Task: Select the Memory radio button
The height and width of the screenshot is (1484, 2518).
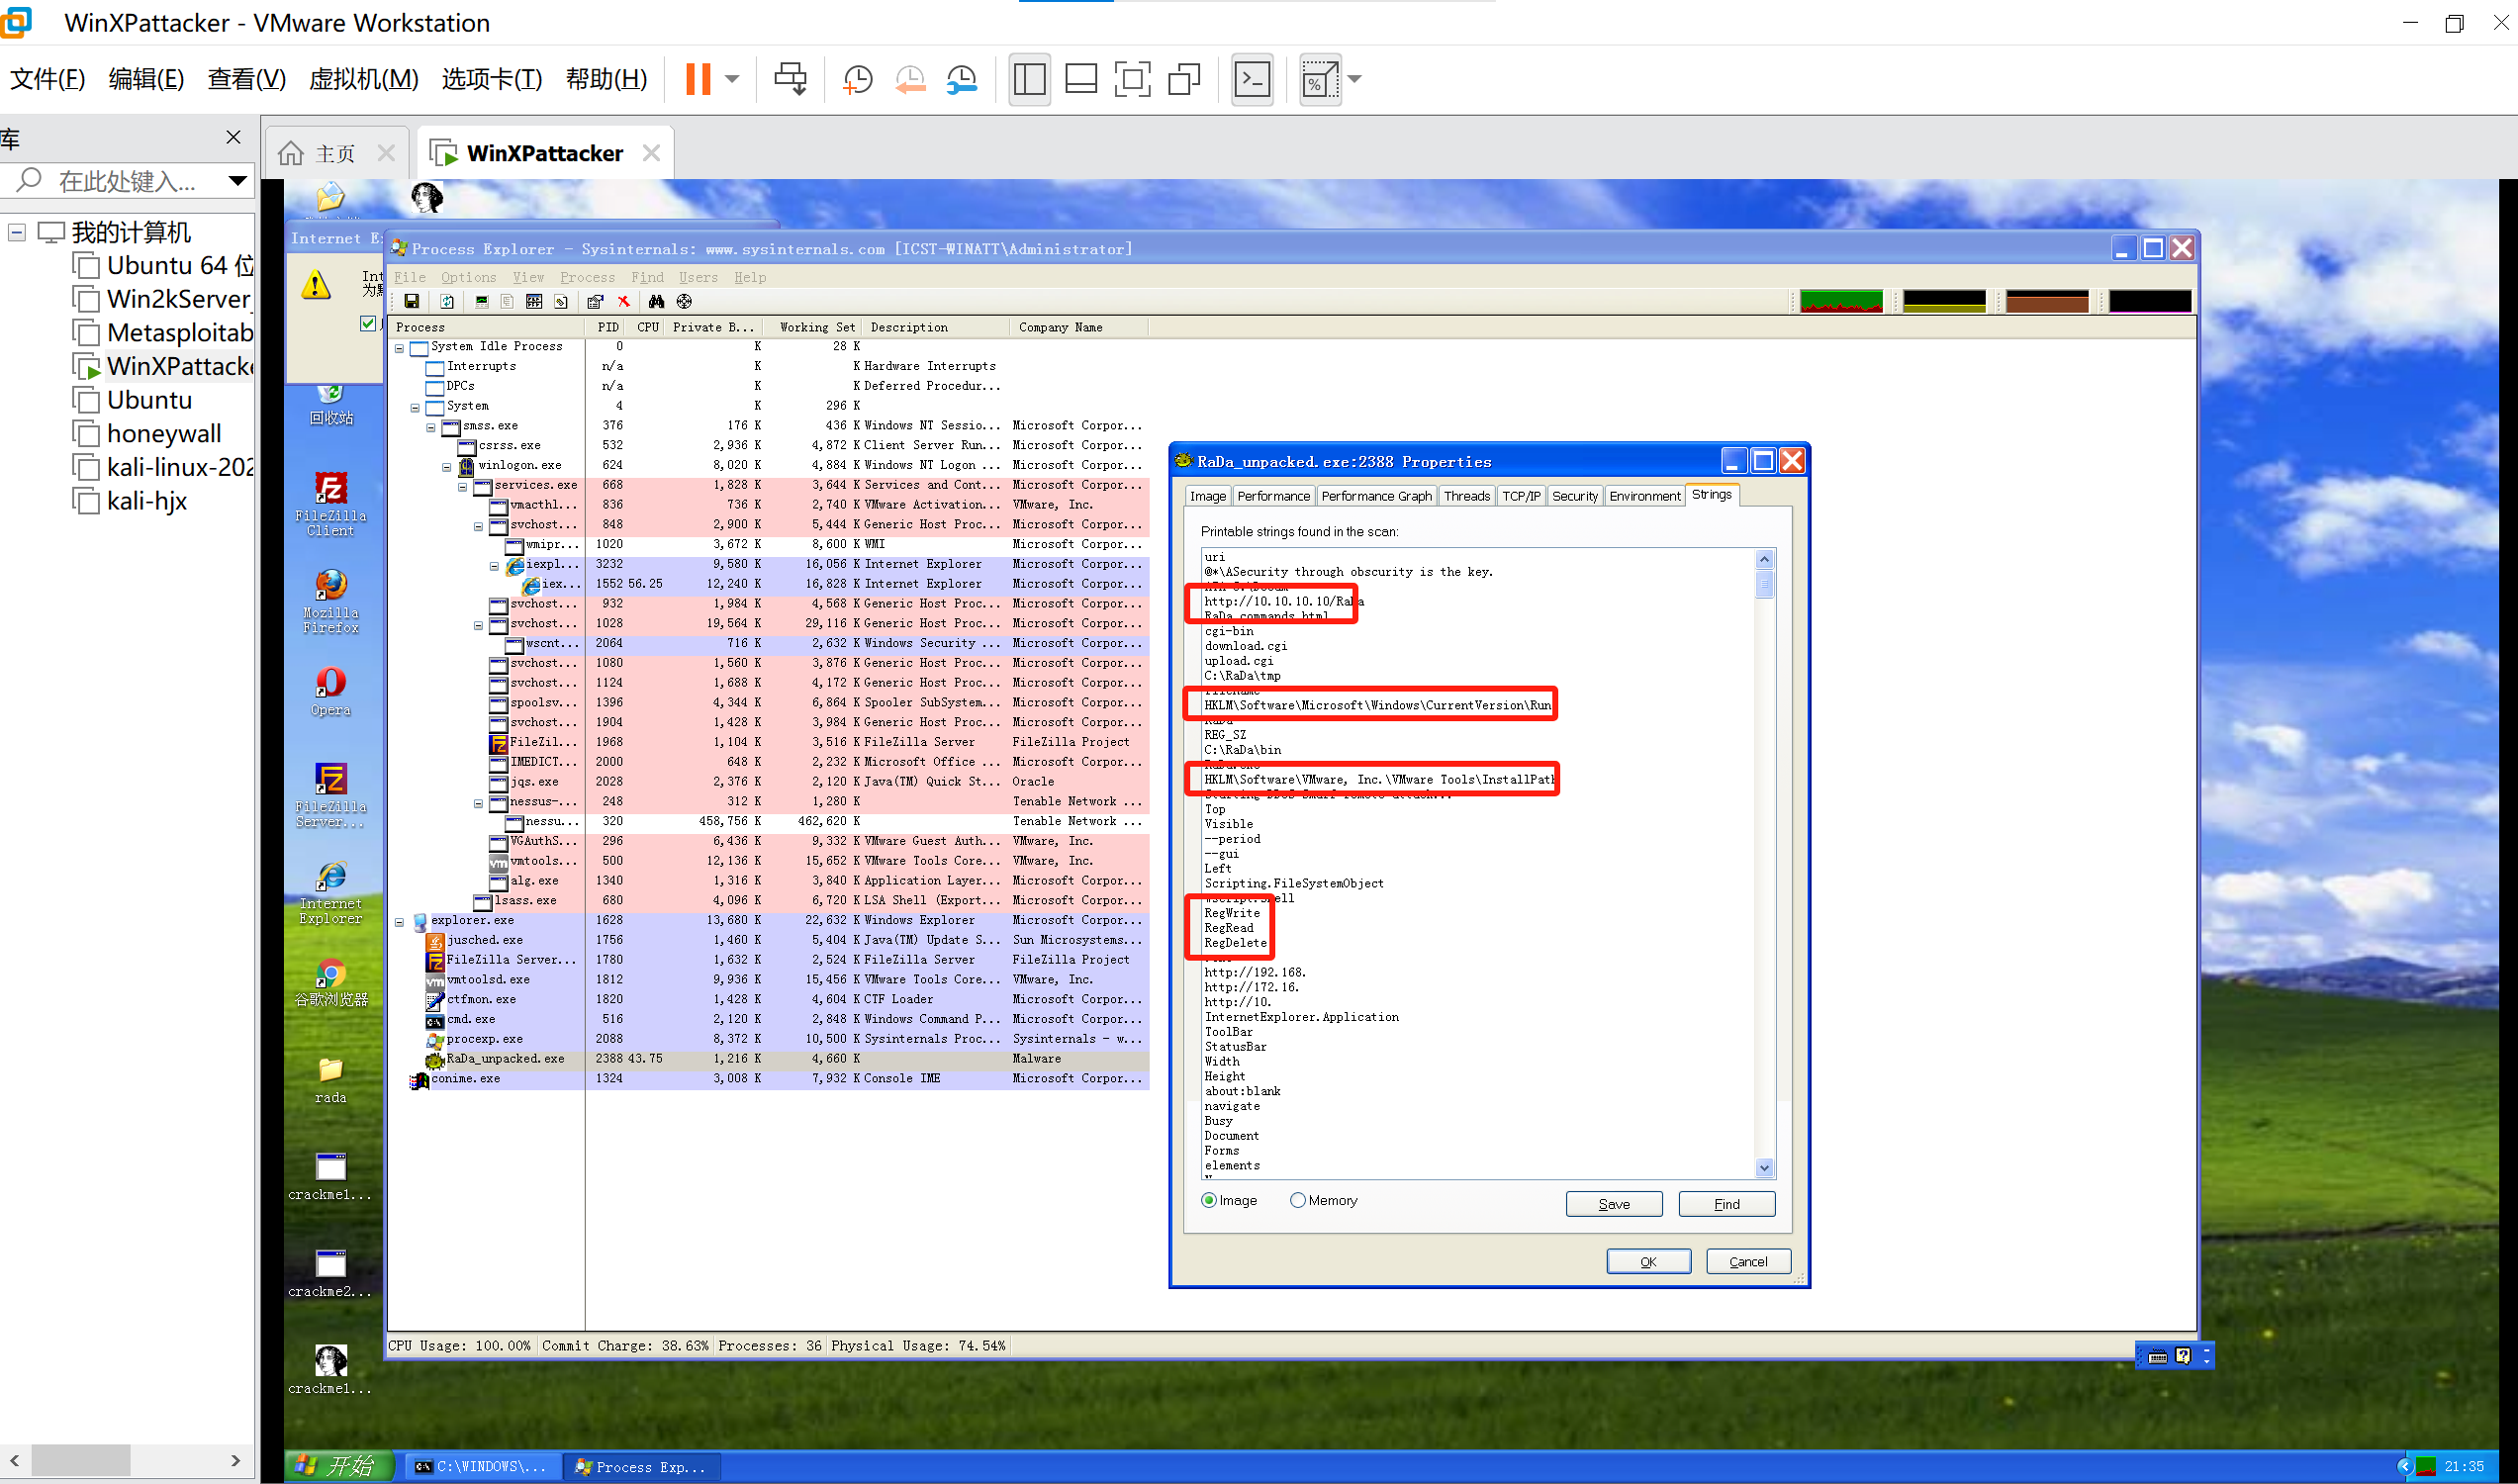Action: tap(1297, 1200)
